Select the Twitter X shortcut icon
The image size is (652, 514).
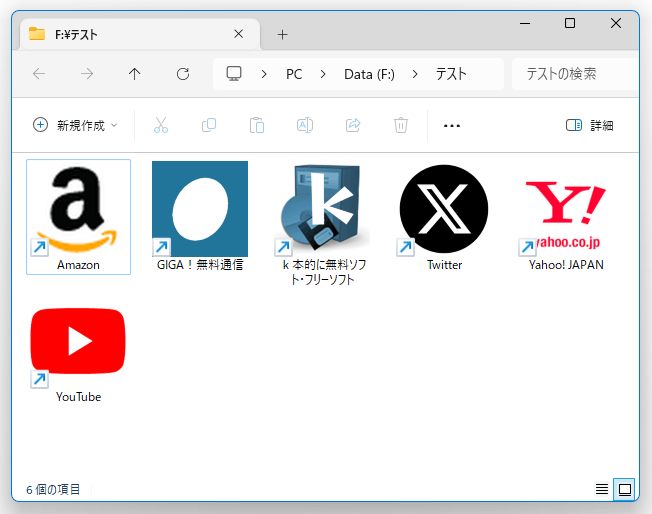click(444, 209)
